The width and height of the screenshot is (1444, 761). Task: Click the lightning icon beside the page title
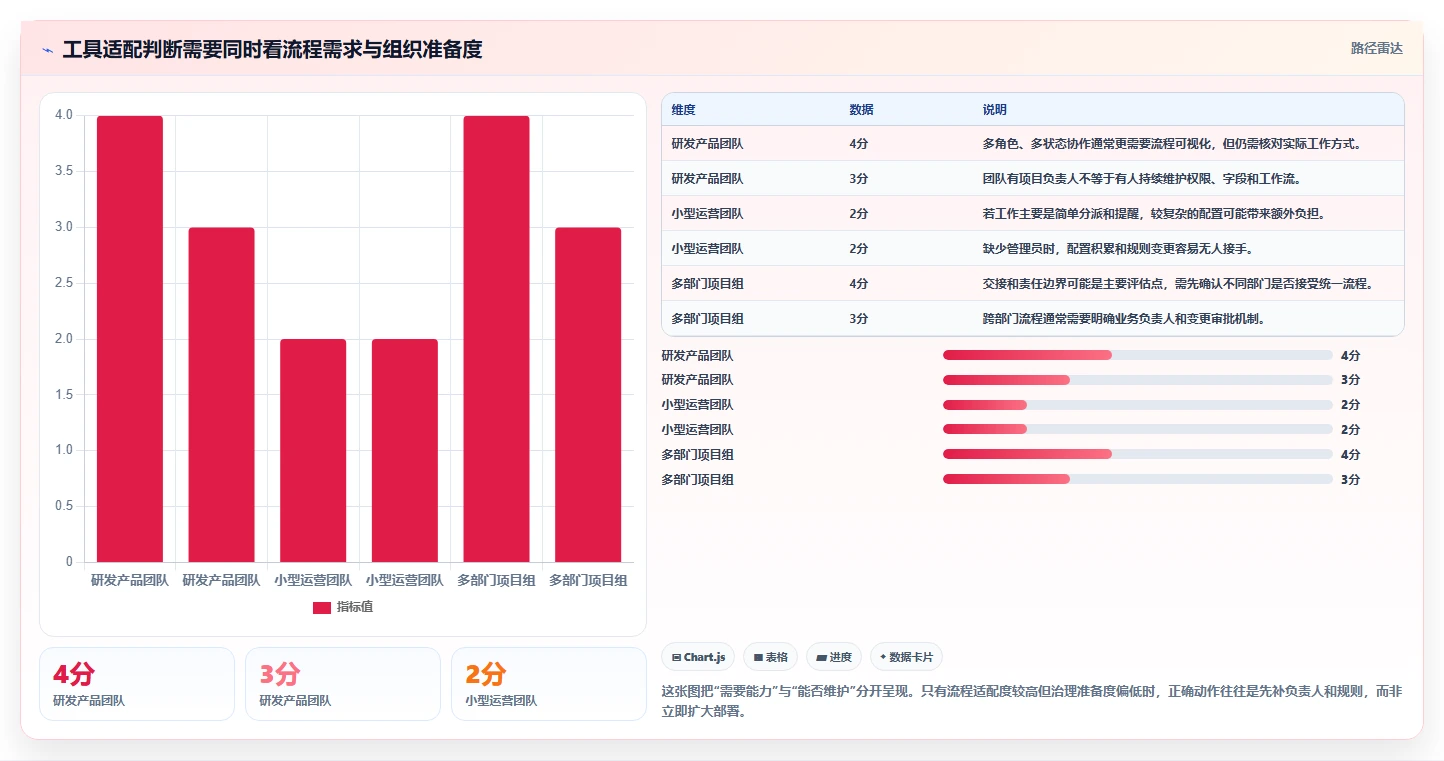pos(47,50)
